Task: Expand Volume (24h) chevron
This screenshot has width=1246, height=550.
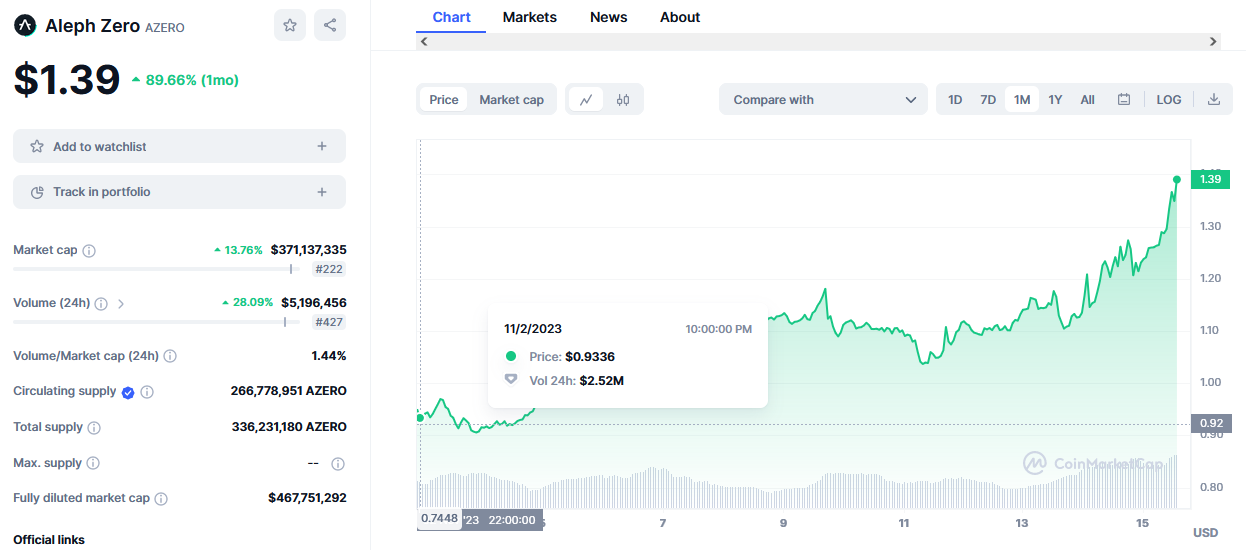Action: pos(121,303)
